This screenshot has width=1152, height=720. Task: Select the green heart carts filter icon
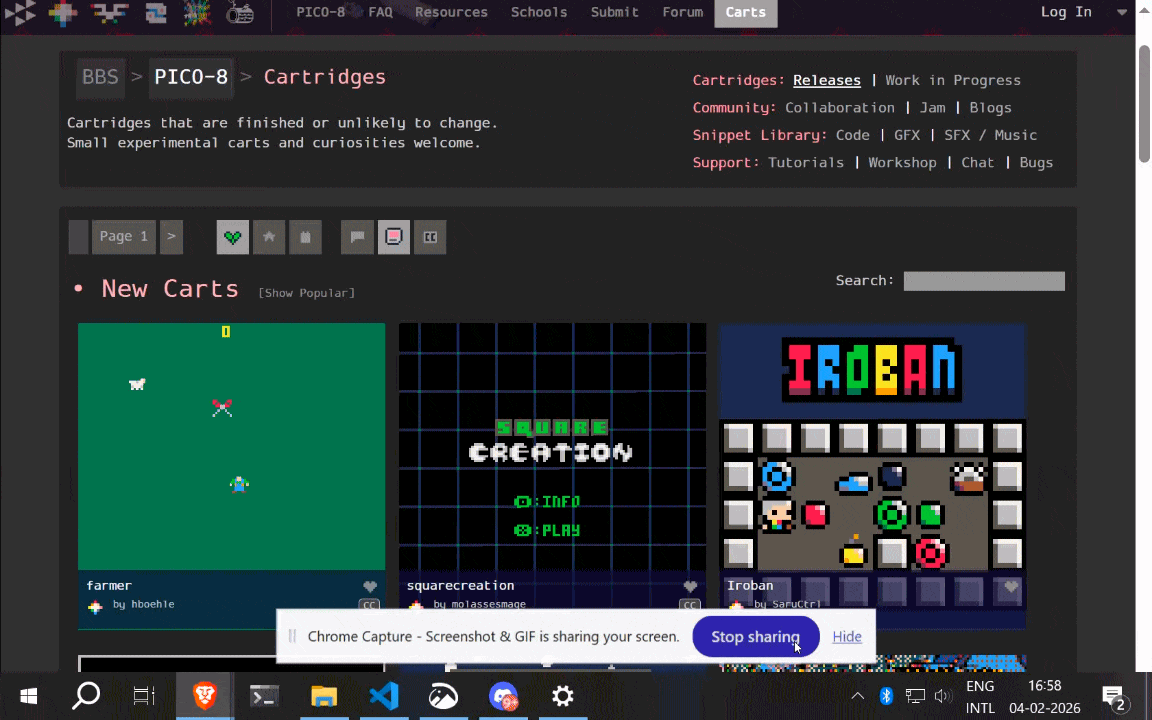point(232,237)
